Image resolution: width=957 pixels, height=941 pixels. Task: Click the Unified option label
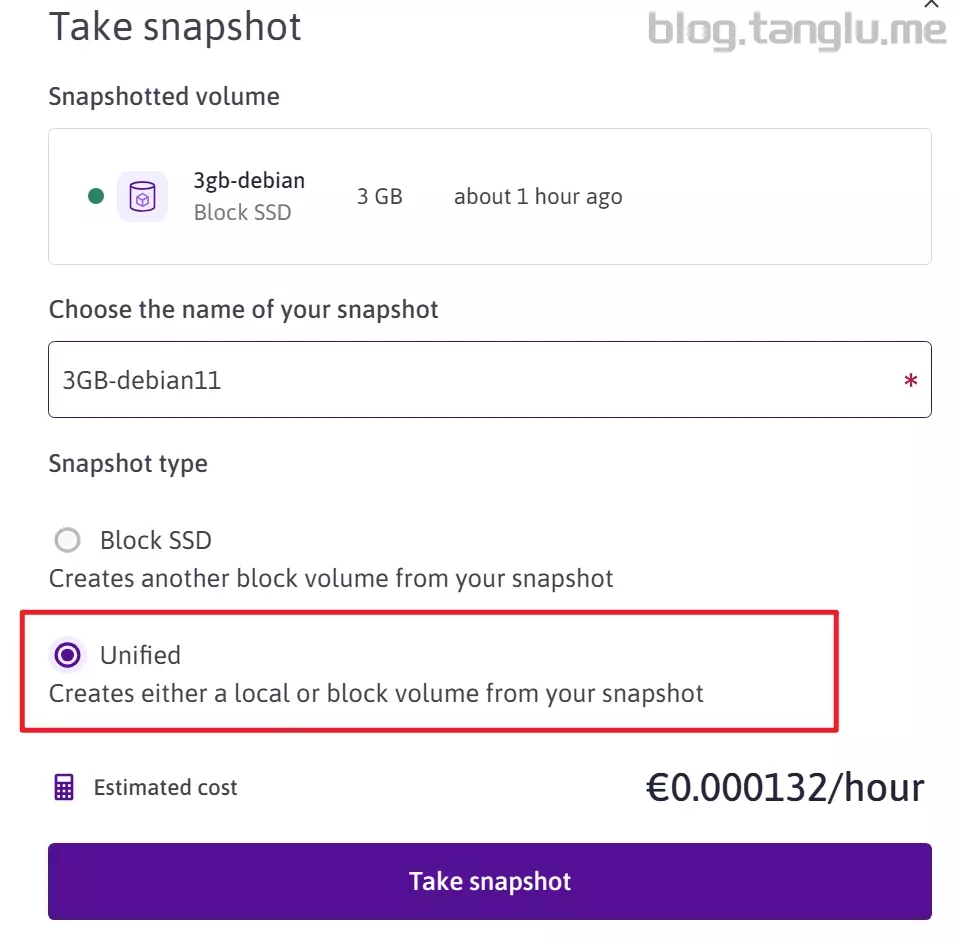(x=140, y=656)
